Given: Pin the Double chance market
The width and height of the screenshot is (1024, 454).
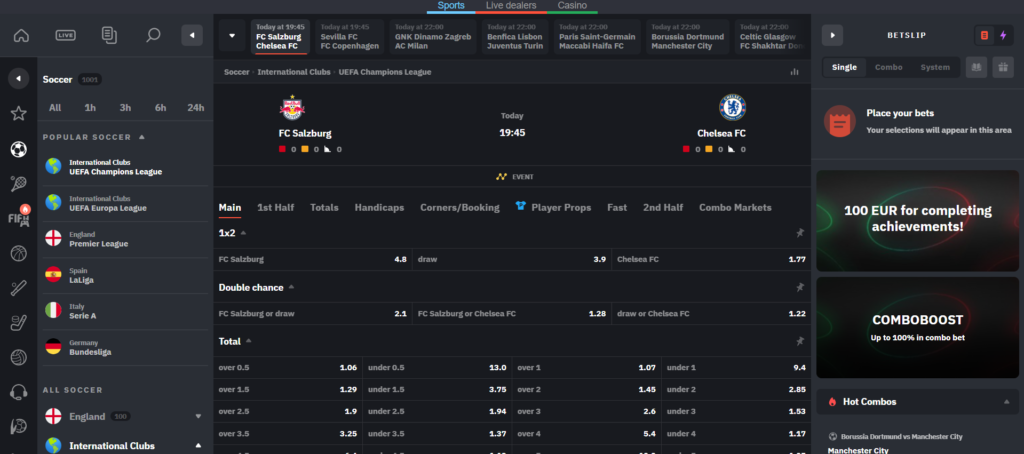Looking at the screenshot, I should (800, 287).
